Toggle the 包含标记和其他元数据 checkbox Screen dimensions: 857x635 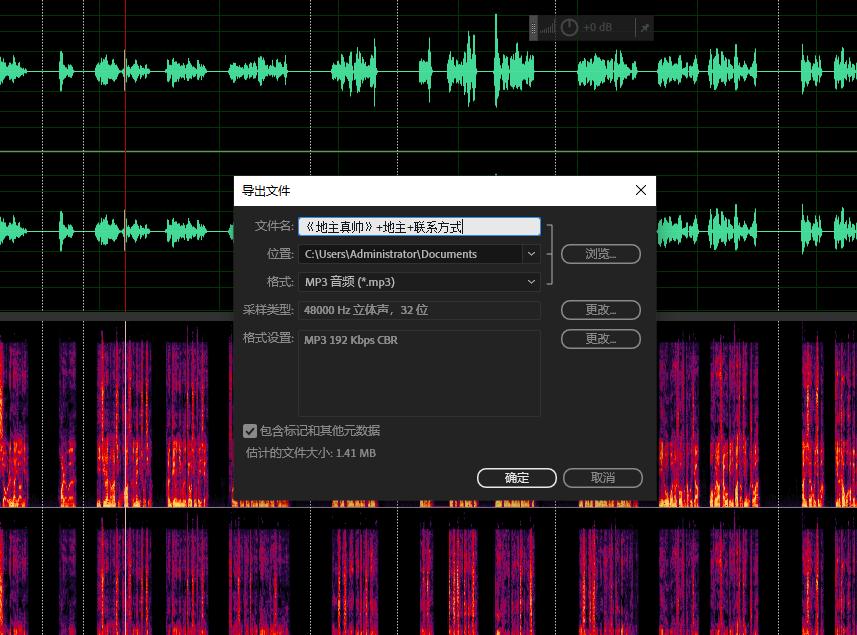(x=250, y=431)
